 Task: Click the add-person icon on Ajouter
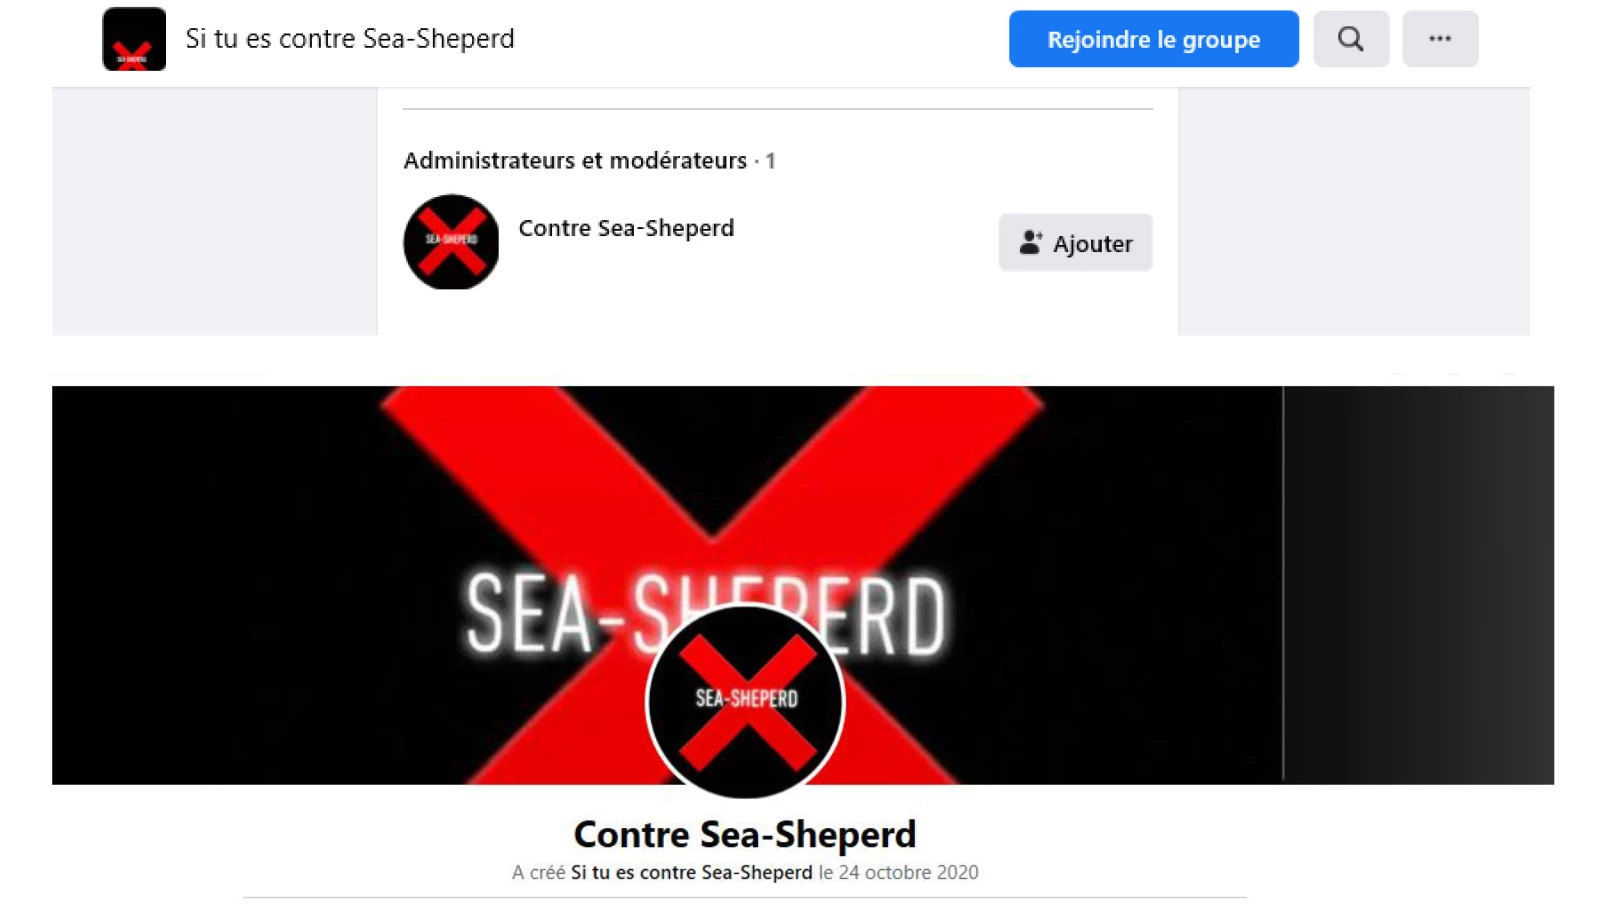click(x=1031, y=242)
